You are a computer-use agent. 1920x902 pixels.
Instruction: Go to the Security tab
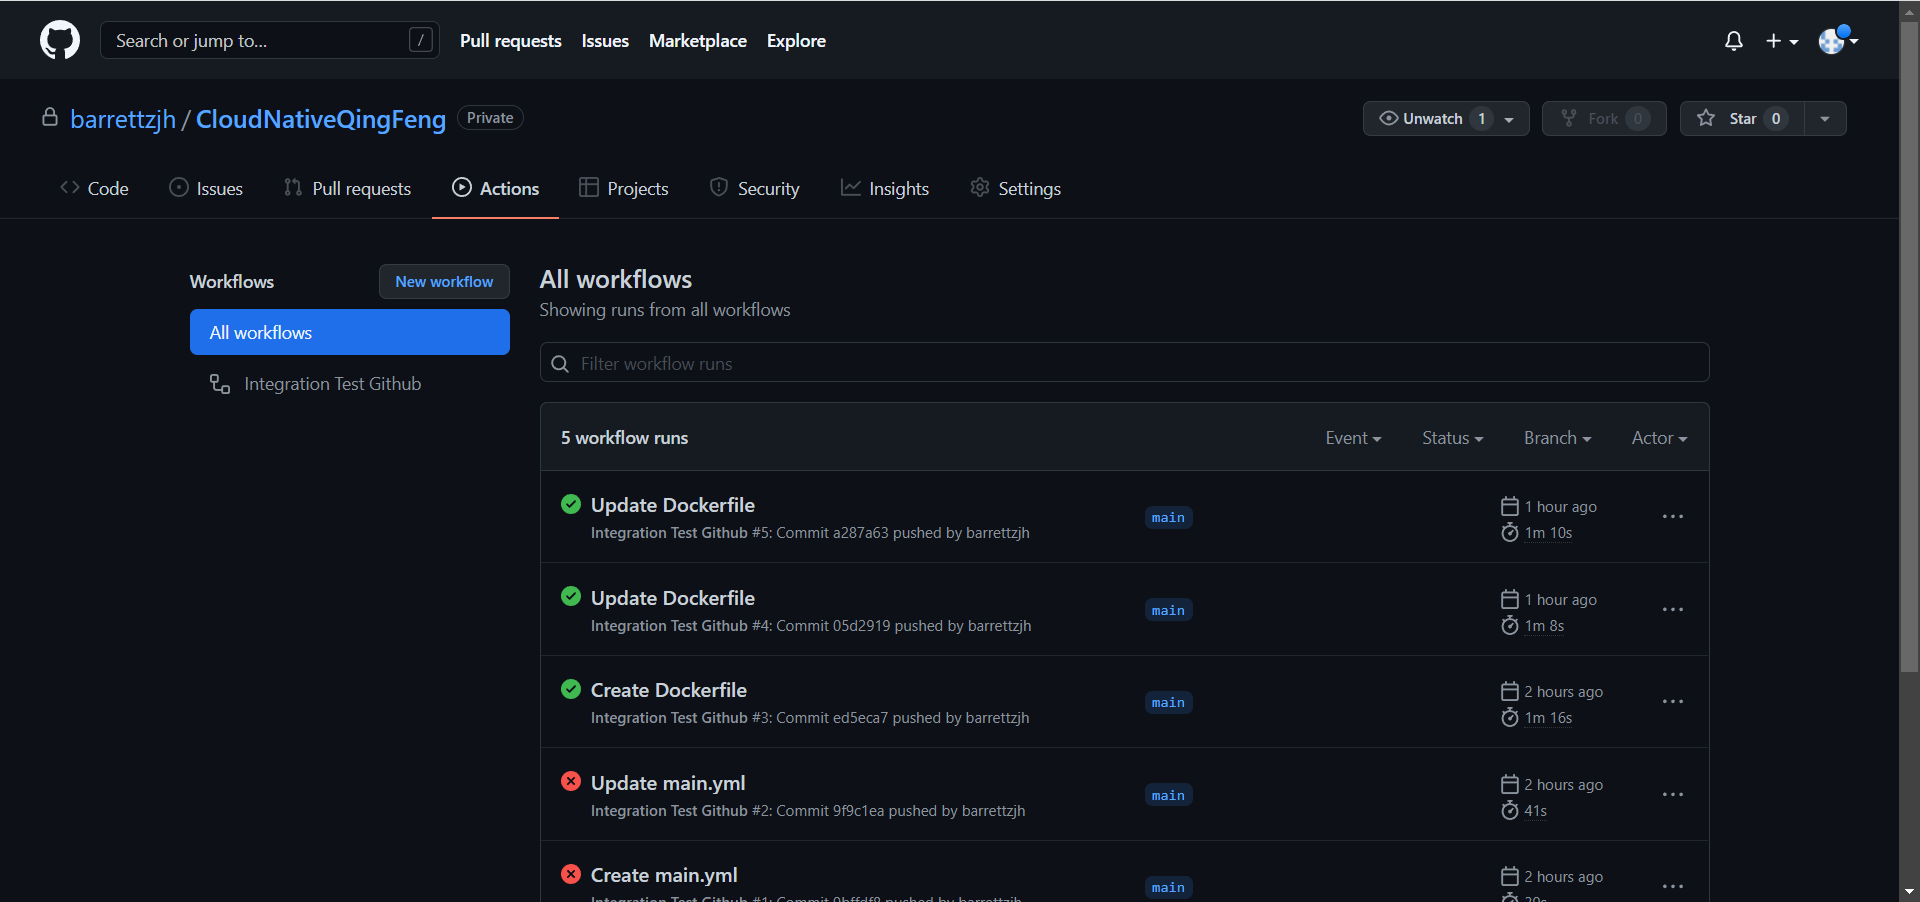[755, 188]
